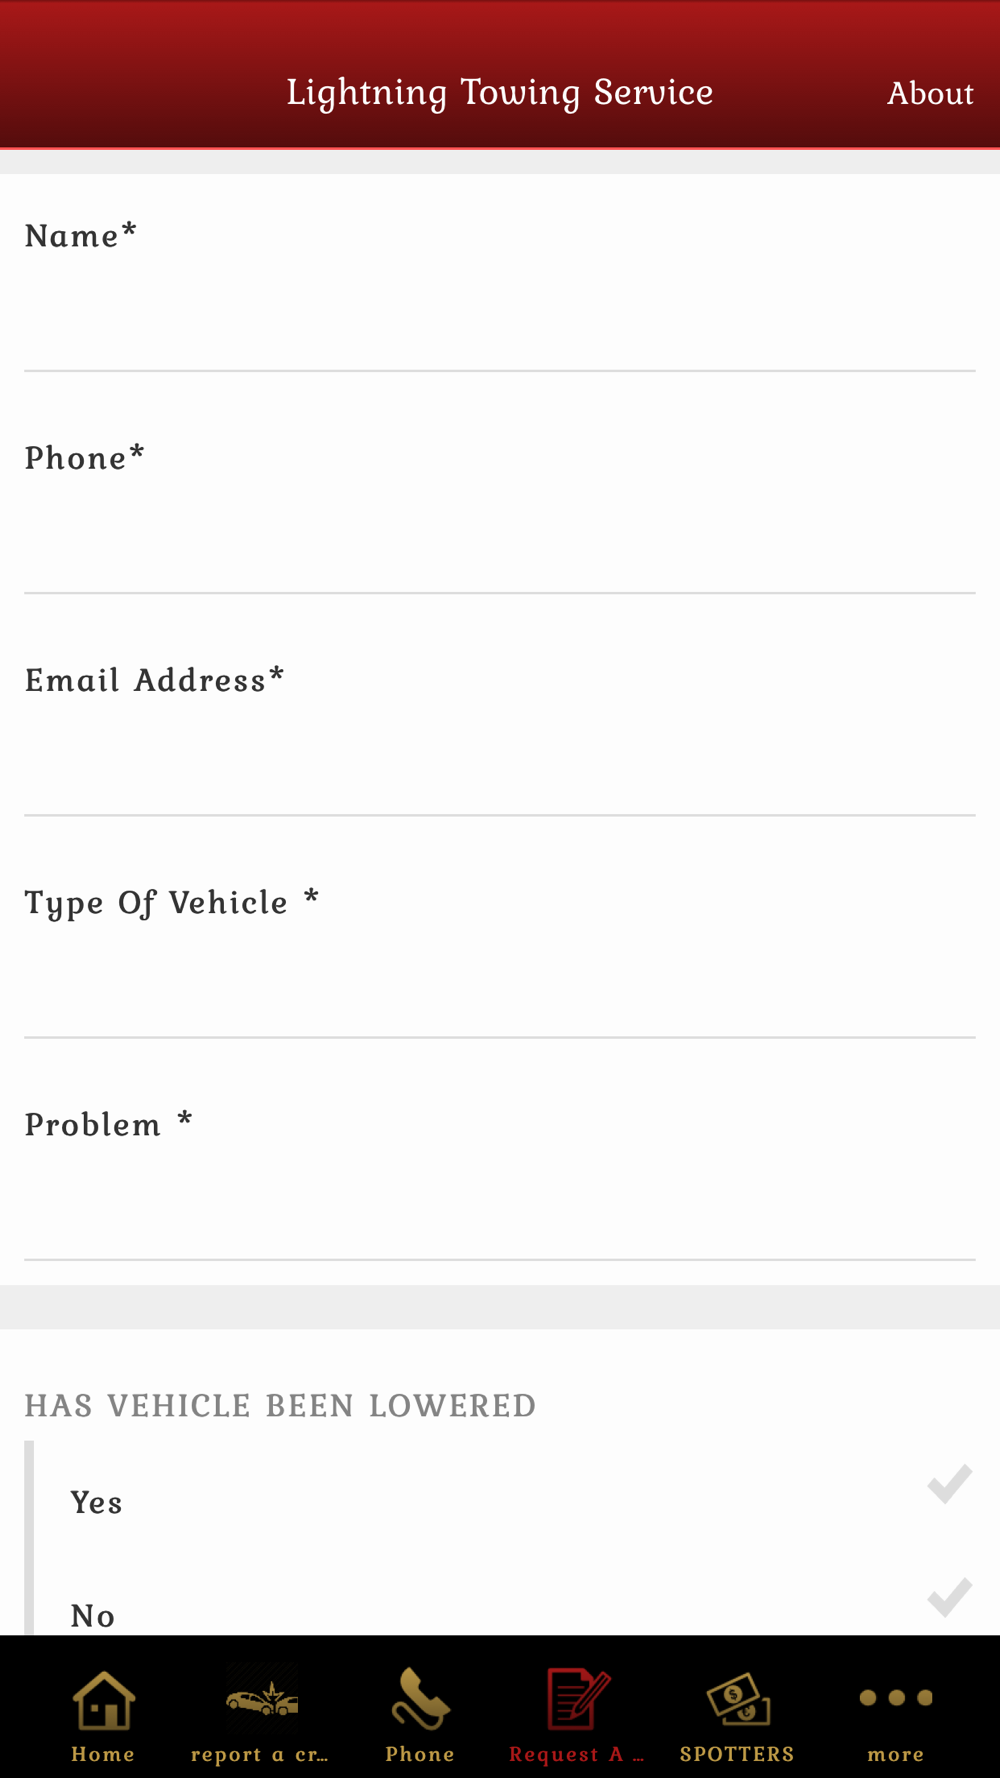Select the Request A form icon
The width and height of the screenshot is (1000, 1778).
pyautogui.click(x=578, y=1698)
